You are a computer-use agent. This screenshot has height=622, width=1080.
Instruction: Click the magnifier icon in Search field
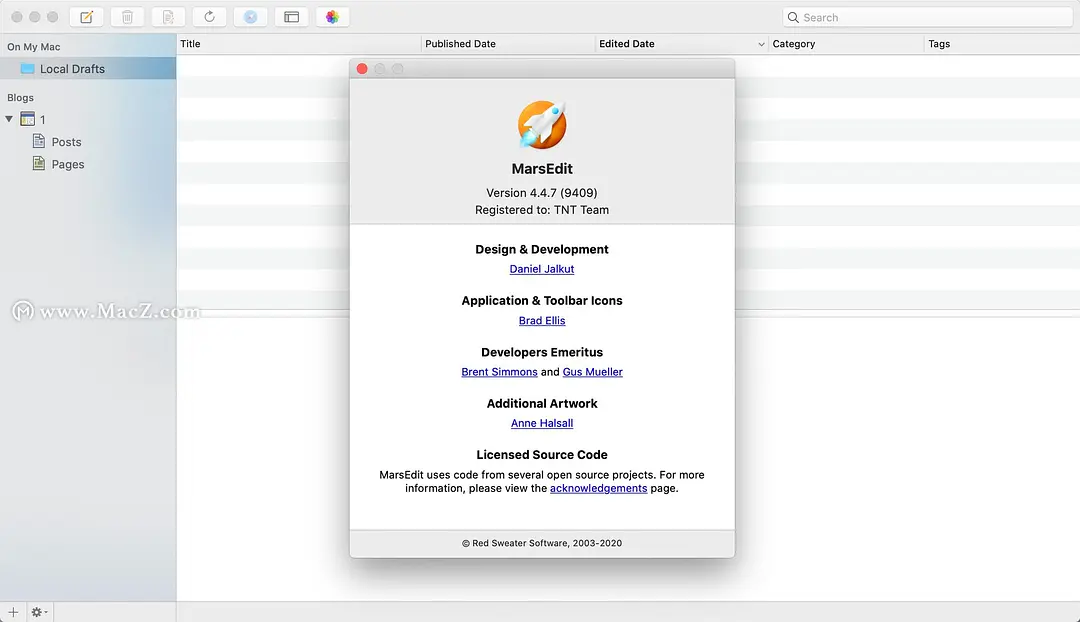[793, 17]
